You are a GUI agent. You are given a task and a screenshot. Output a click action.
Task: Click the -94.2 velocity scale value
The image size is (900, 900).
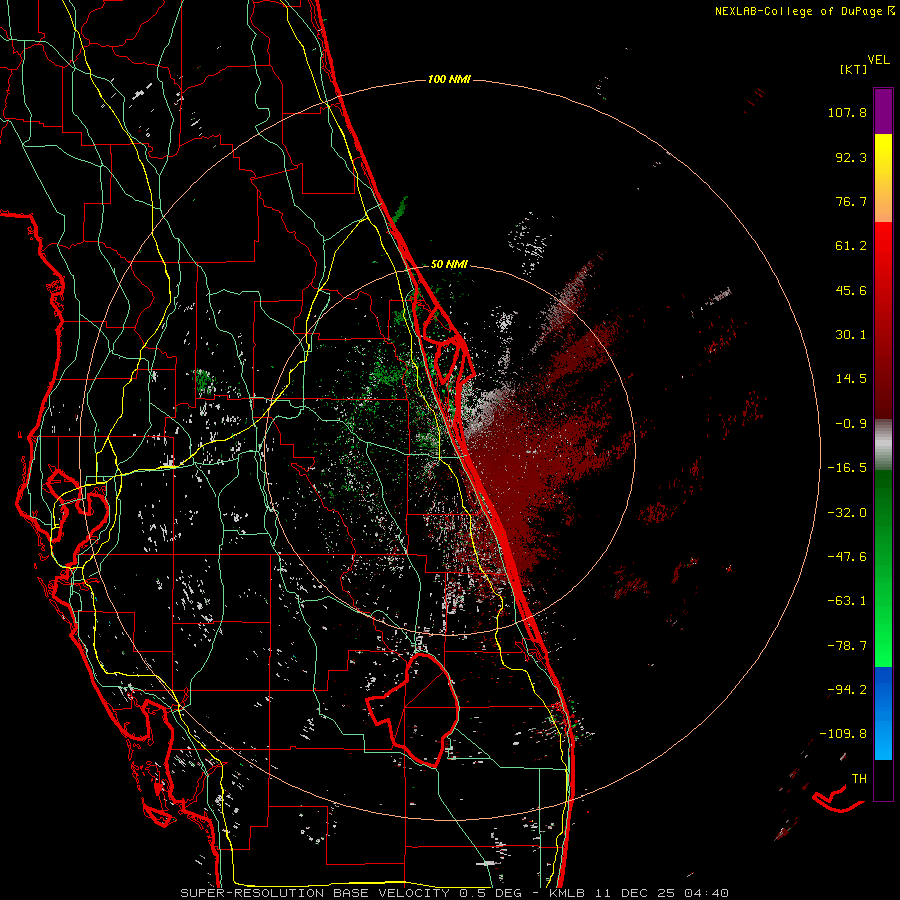847,690
